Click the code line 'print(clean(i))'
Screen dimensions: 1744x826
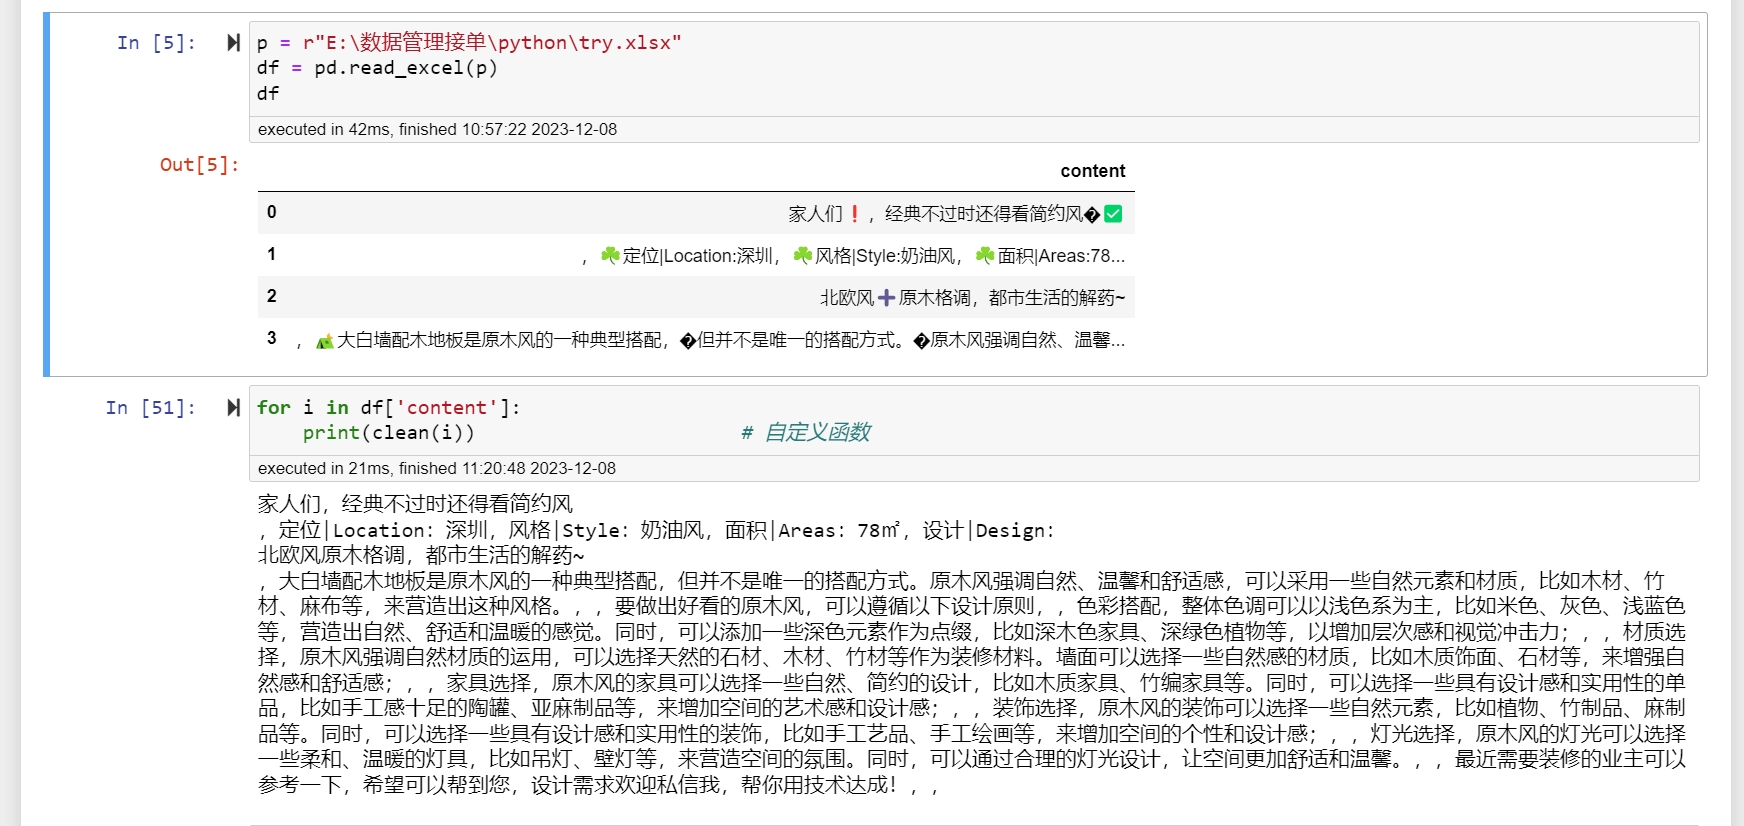click(x=389, y=433)
